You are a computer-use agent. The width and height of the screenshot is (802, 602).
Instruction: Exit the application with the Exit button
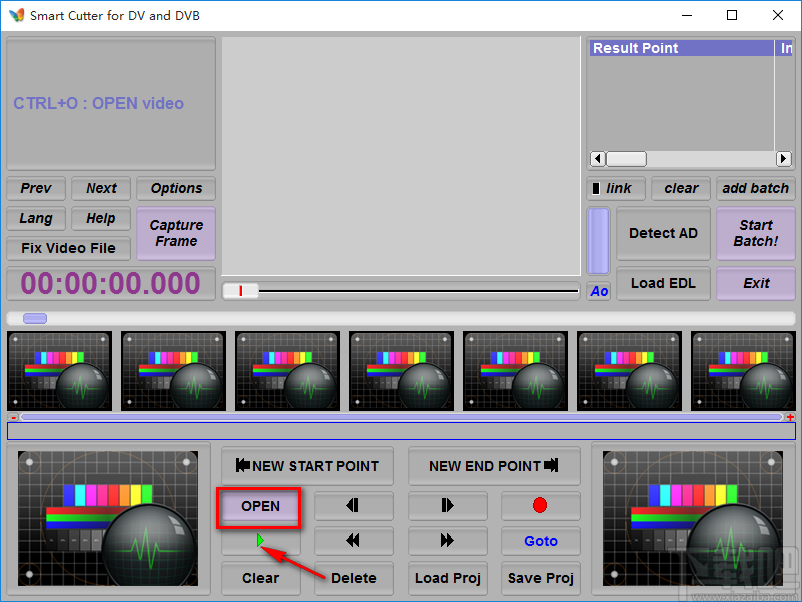[755, 283]
